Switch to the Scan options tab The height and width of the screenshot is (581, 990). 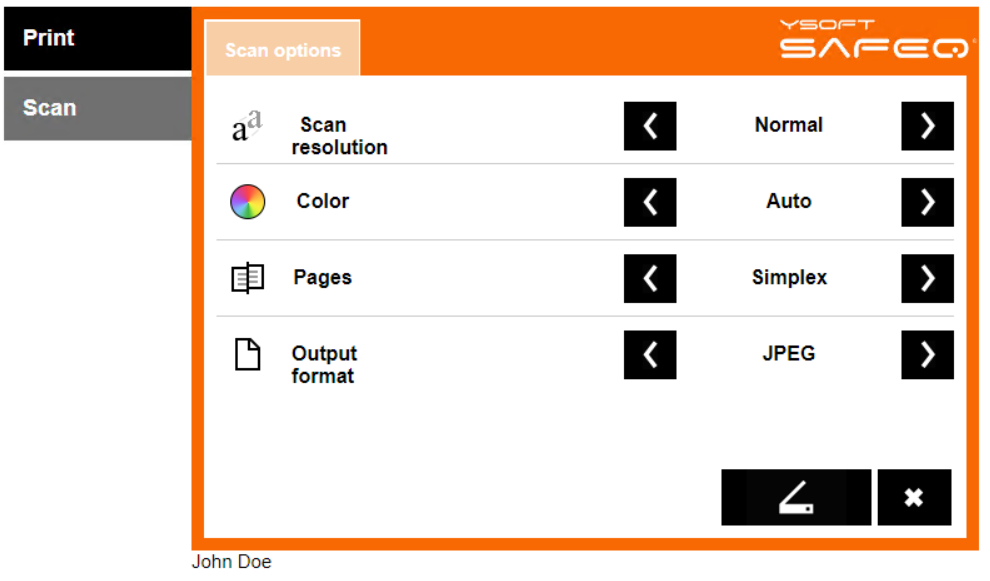(283, 50)
